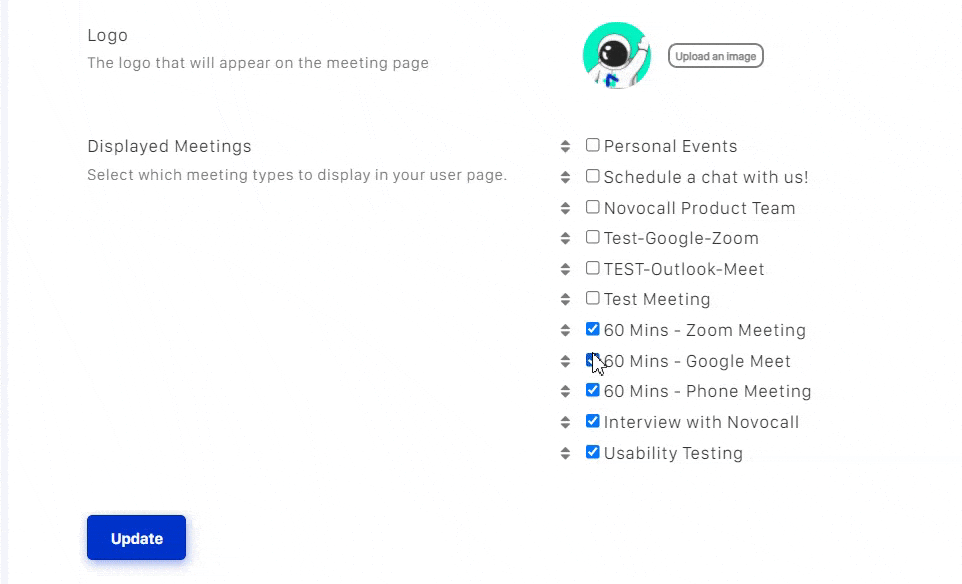The height and width of the screenshot is (584, 962).
Task: Click reorder handle beside Test Meeting
Action: pyautogui.click(x=565, y=299)
